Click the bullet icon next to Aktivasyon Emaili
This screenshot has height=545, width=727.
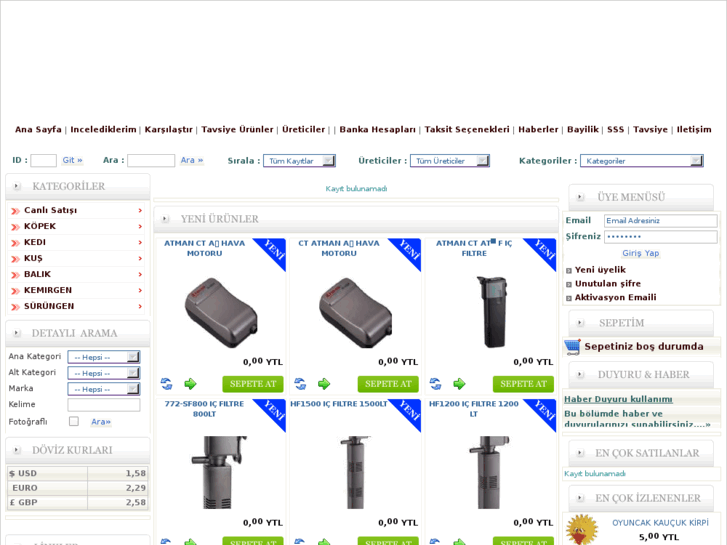point(569,298)
